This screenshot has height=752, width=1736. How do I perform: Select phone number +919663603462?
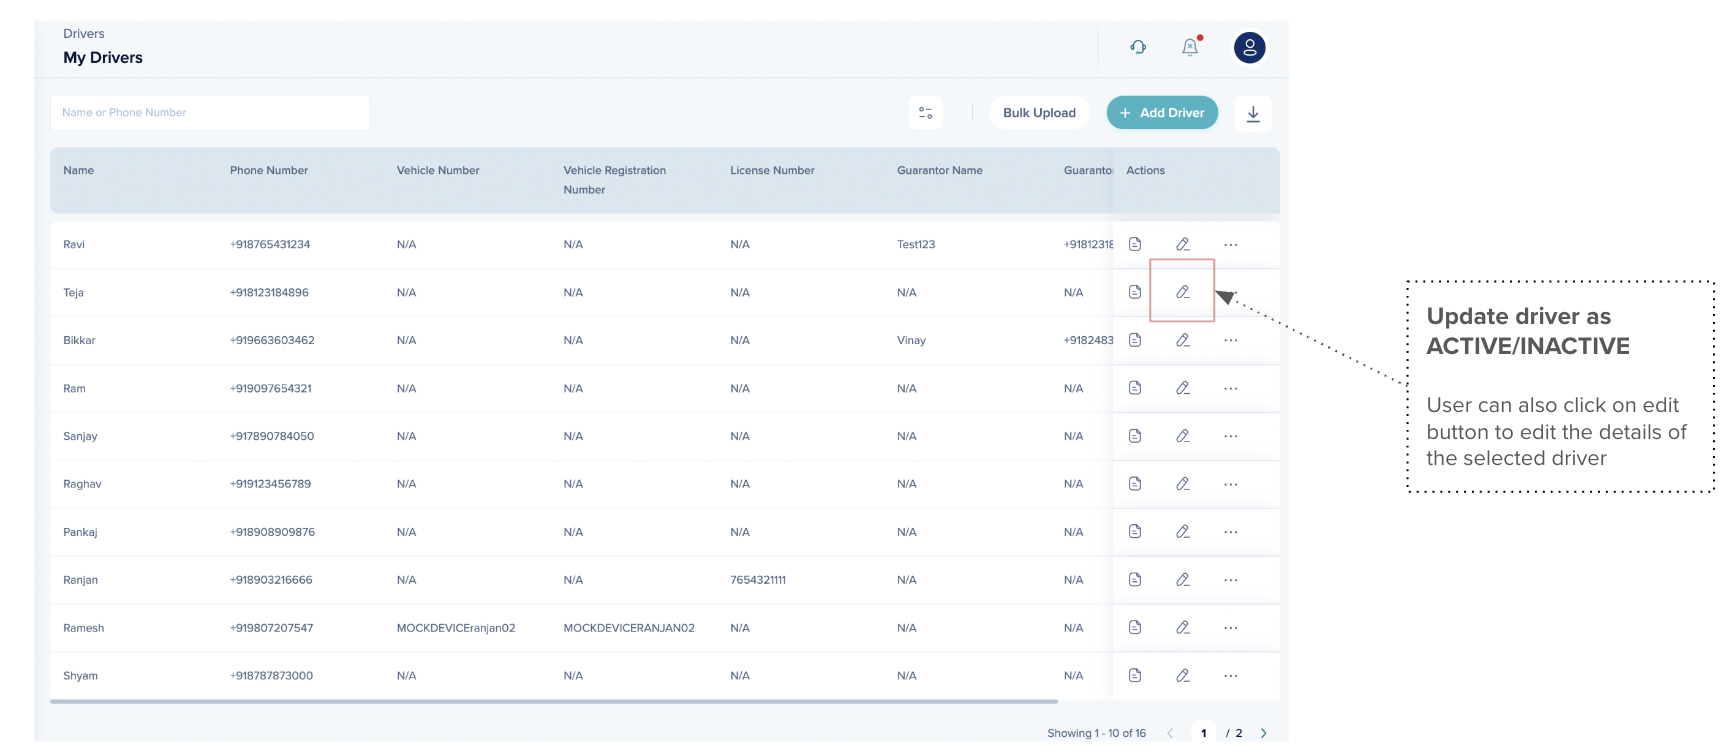coord(272,341)
